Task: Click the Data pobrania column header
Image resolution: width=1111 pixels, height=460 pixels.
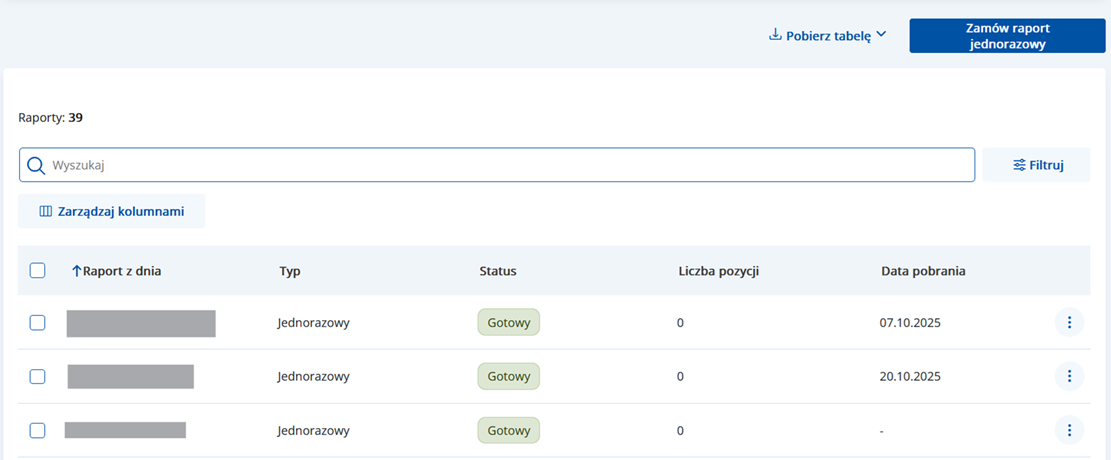Action: pyautogui.click(x=922, y=270)
